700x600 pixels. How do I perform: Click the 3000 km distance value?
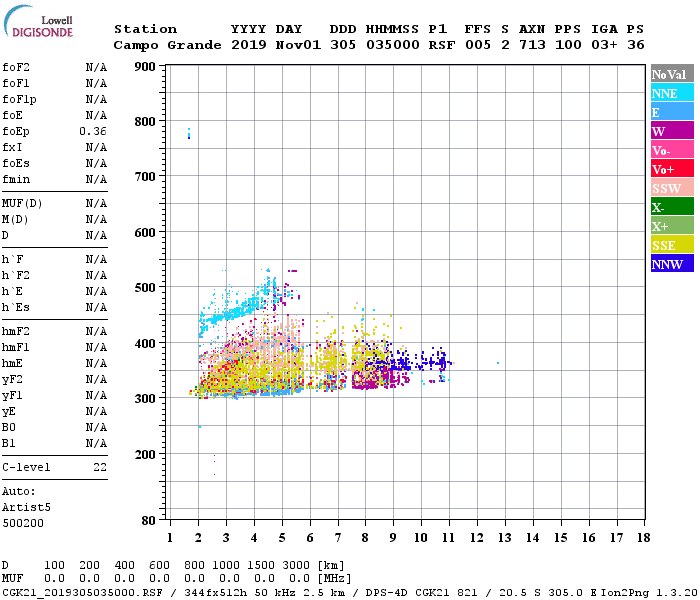click(296, 566)
